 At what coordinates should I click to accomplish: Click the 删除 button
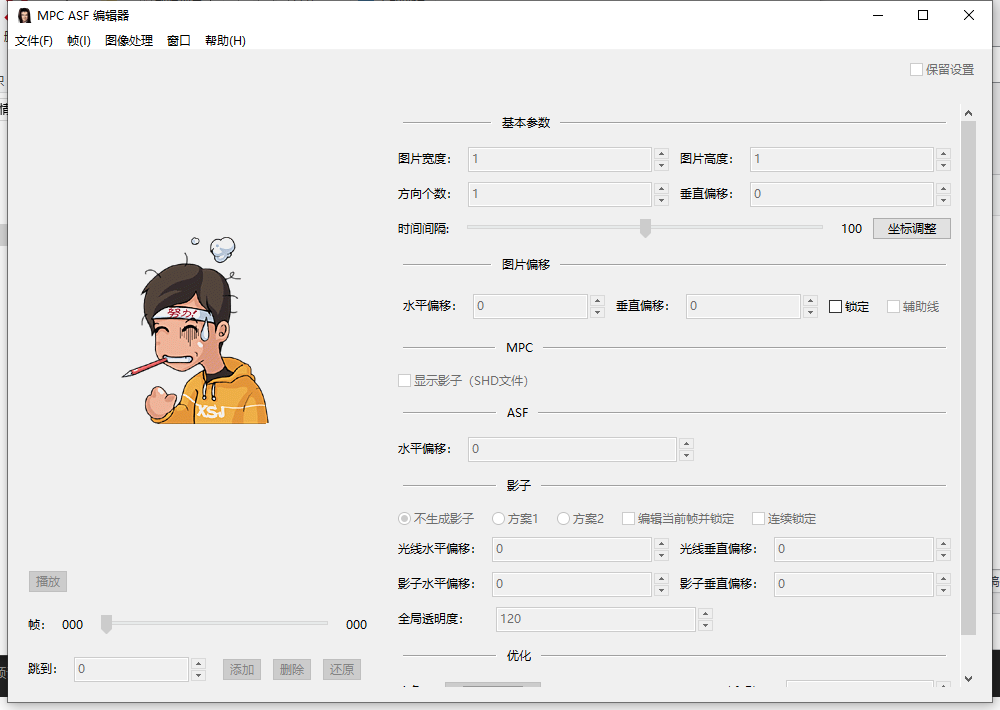291,669
